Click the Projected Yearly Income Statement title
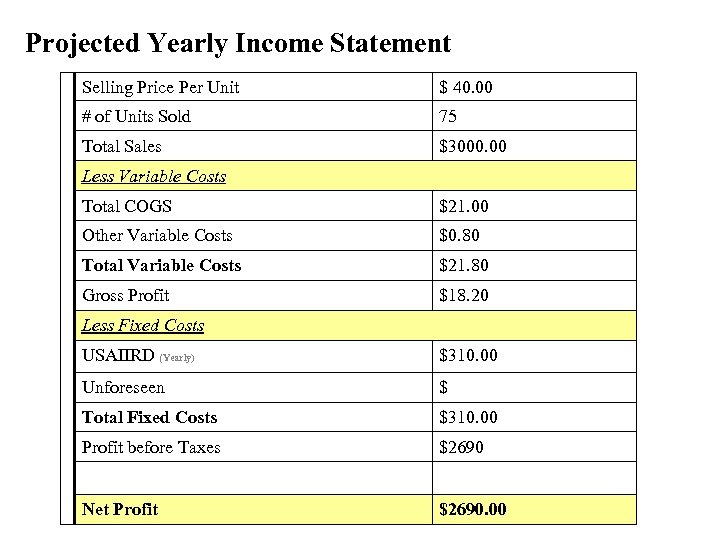720x540 pixels. (238, 44)
